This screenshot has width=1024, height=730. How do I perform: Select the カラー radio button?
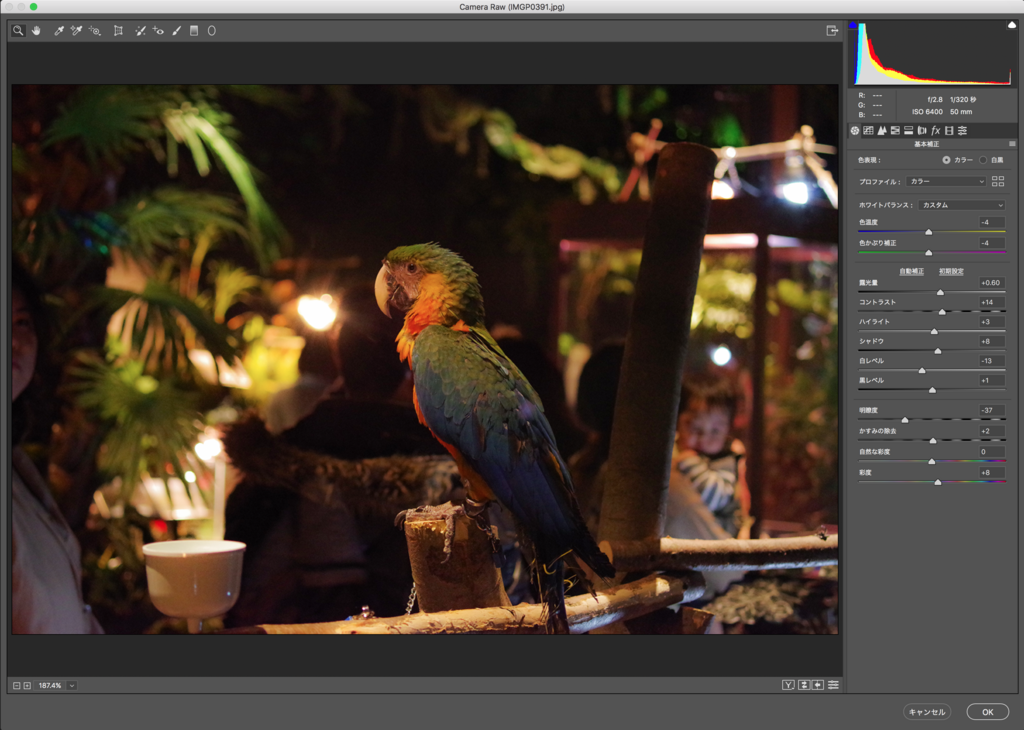coord(946,160)
